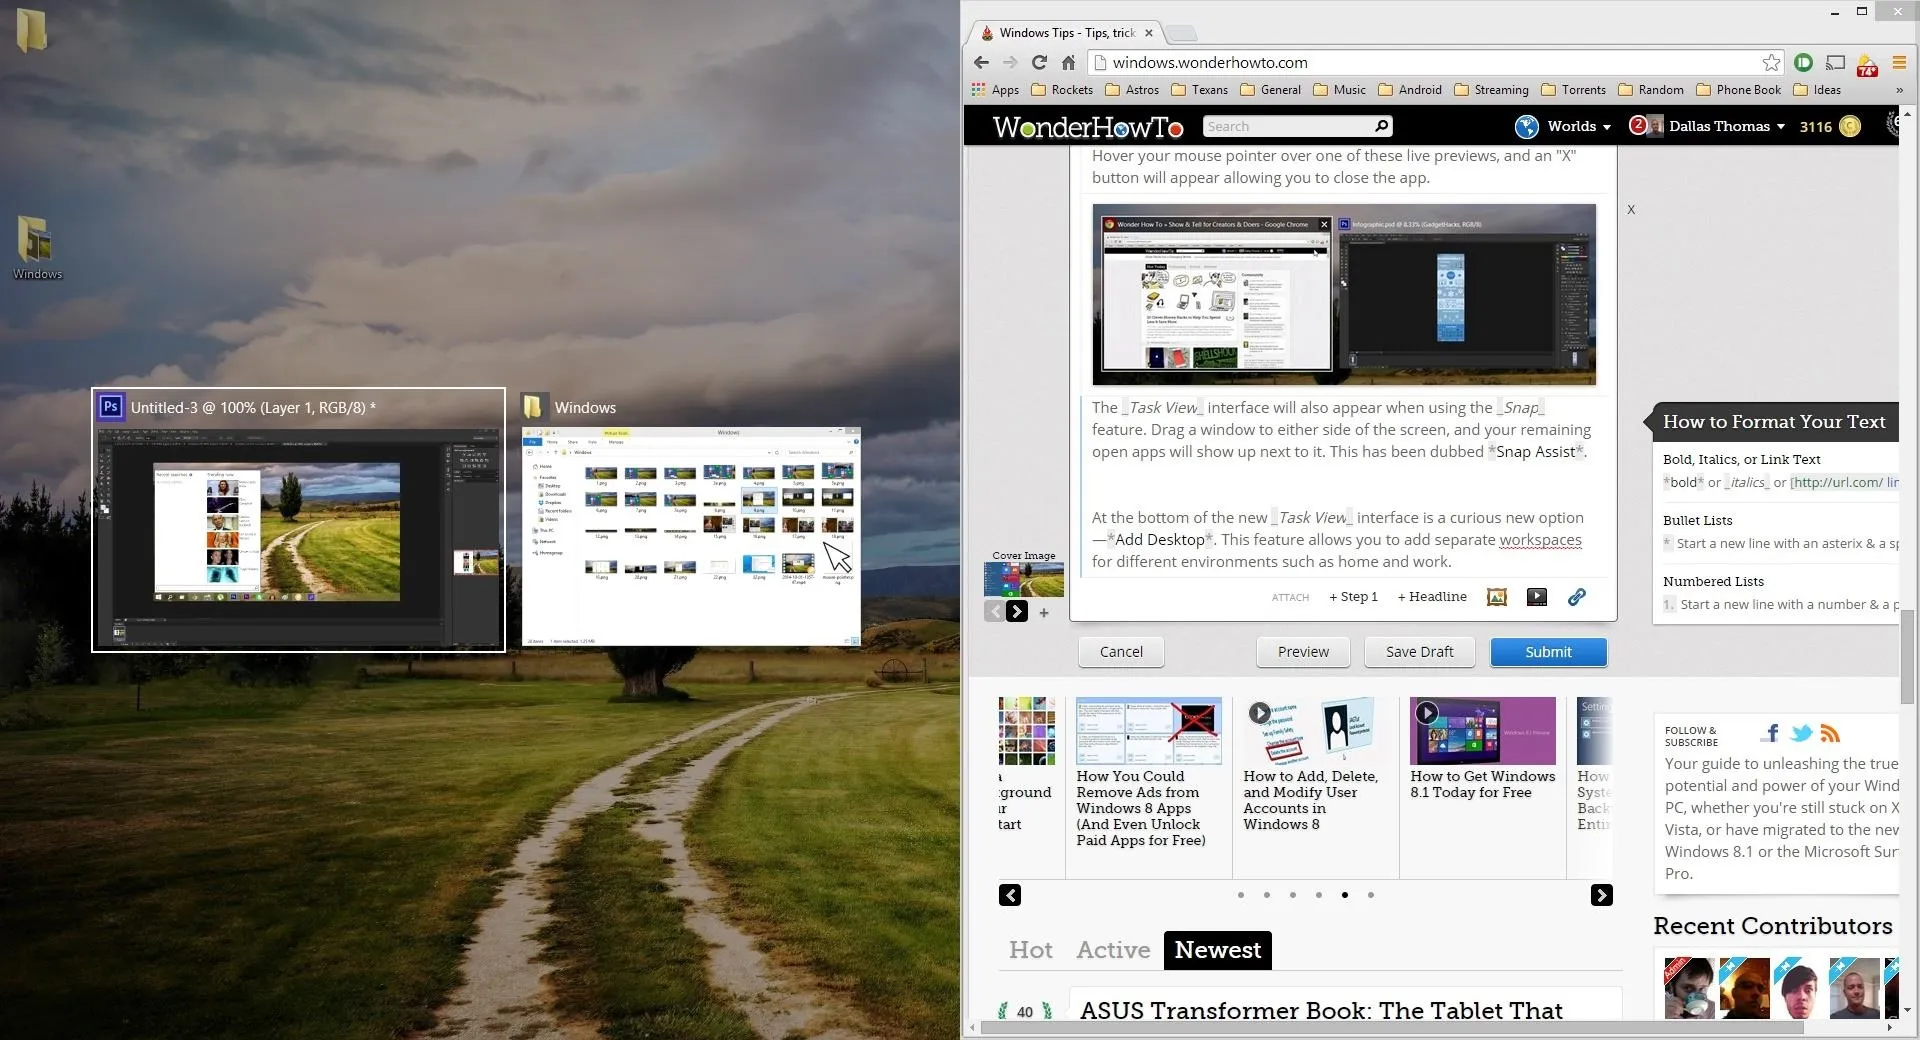This screenshot has height=1040, width=1920.
Task: Open the Texans bookmarks folder
Action: pos(1199,89)
